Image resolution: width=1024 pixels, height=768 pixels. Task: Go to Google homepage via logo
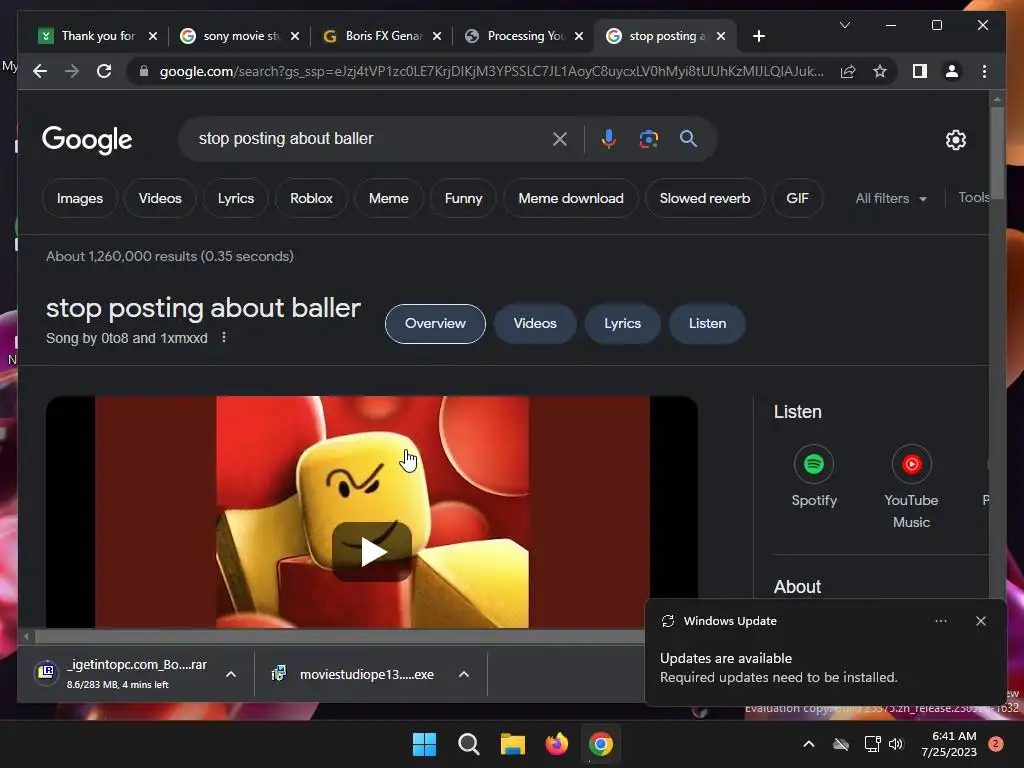tap(87, 139)
